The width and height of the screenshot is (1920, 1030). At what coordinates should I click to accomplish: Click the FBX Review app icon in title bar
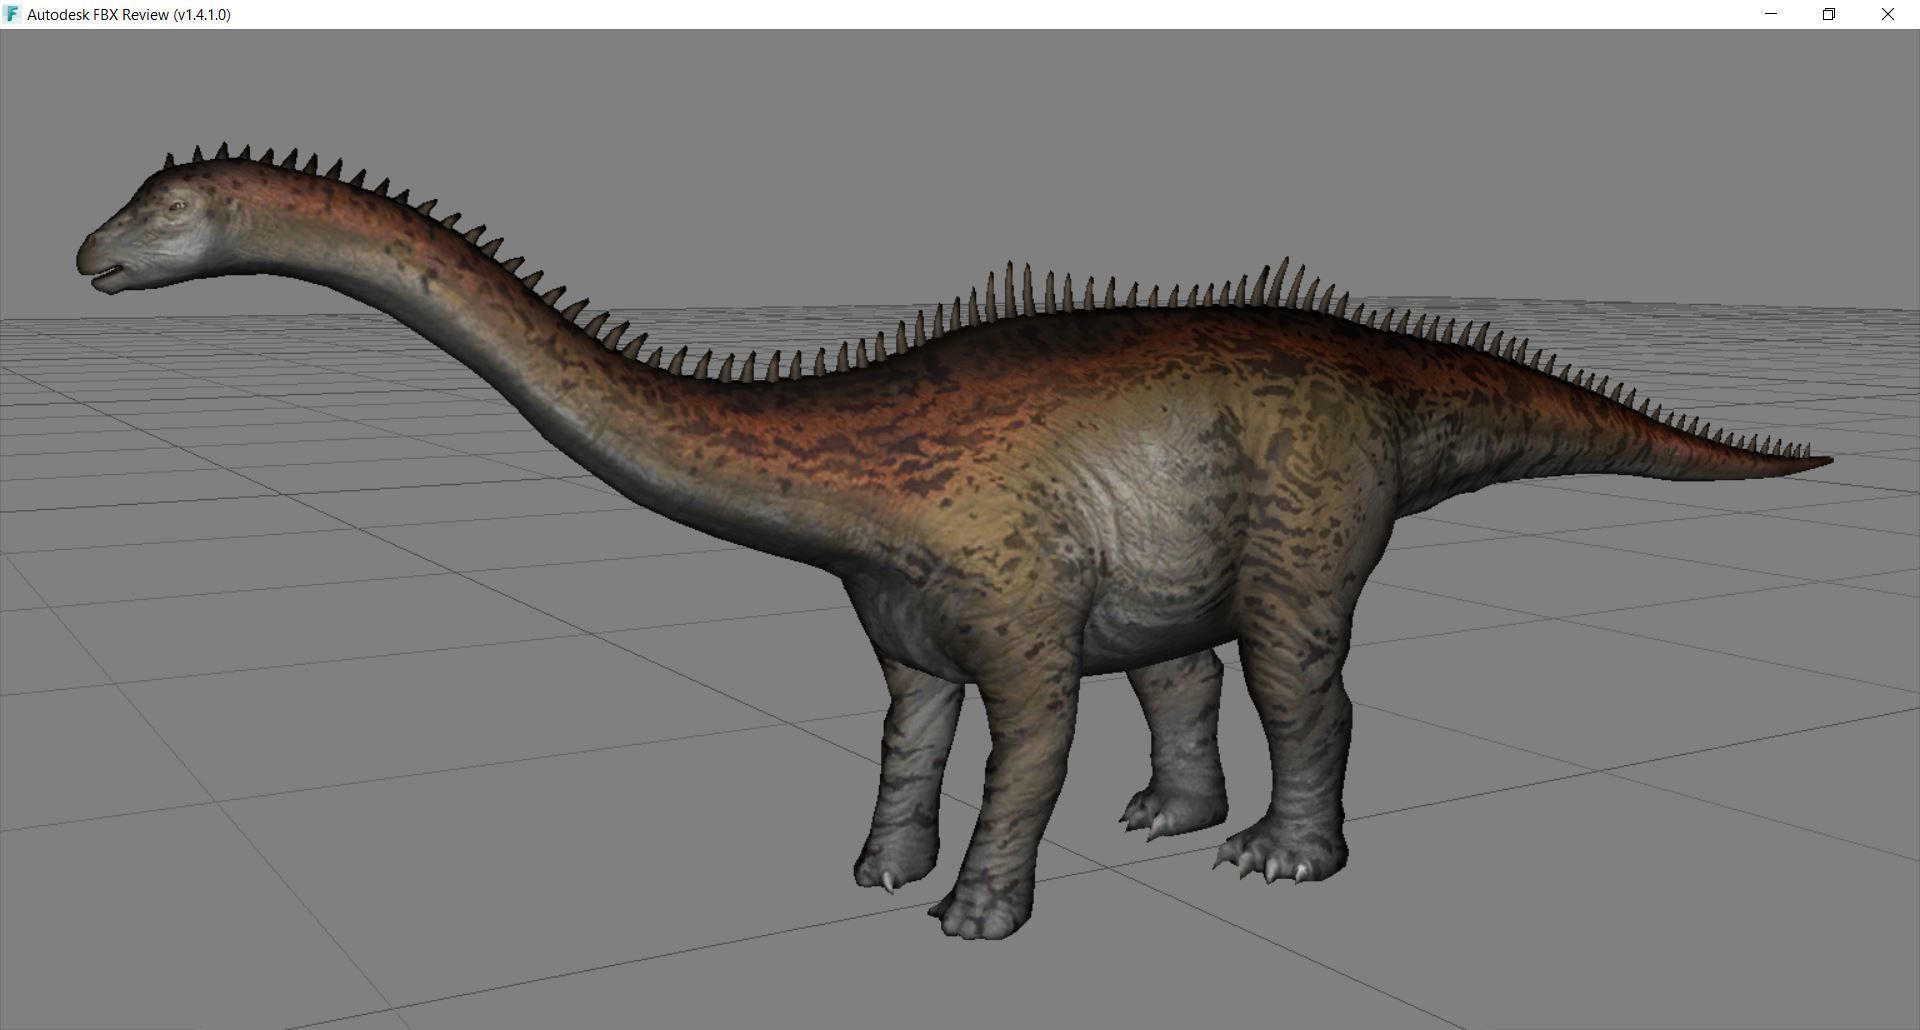12,14
